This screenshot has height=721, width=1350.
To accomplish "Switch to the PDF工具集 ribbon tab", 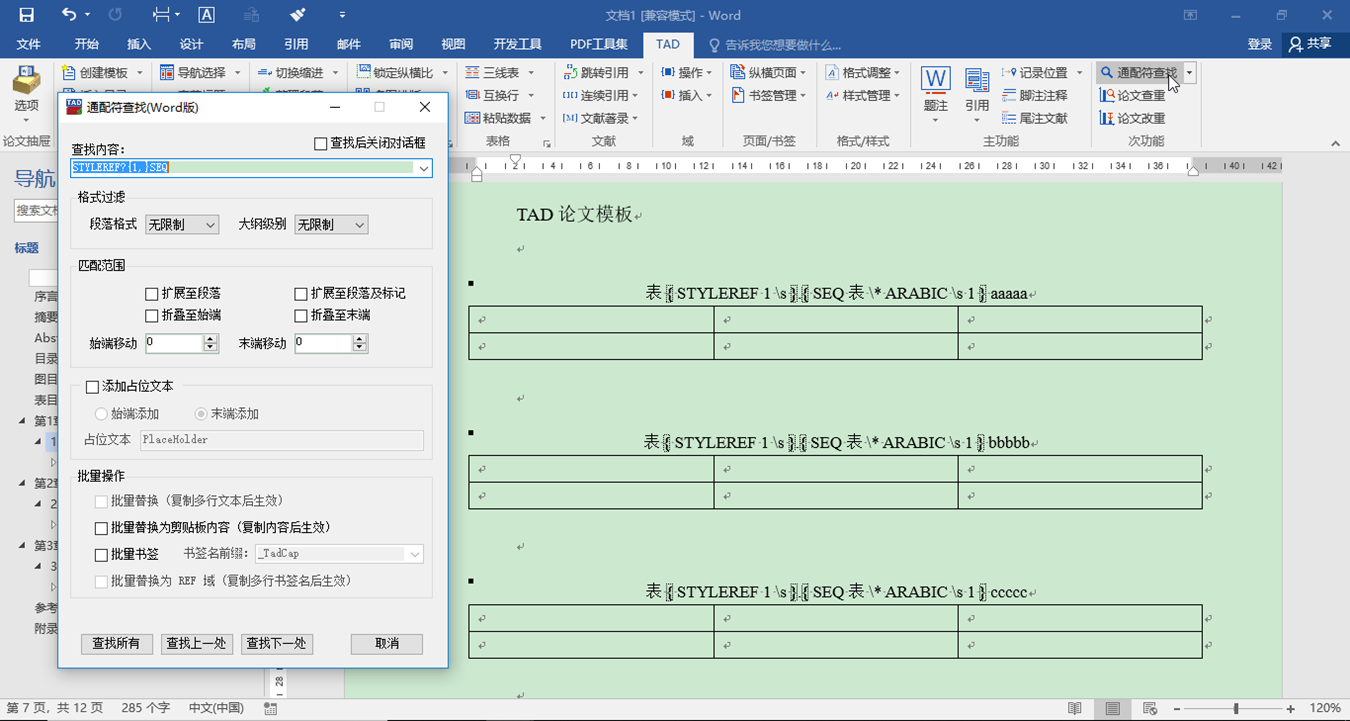I will point(599,44).
